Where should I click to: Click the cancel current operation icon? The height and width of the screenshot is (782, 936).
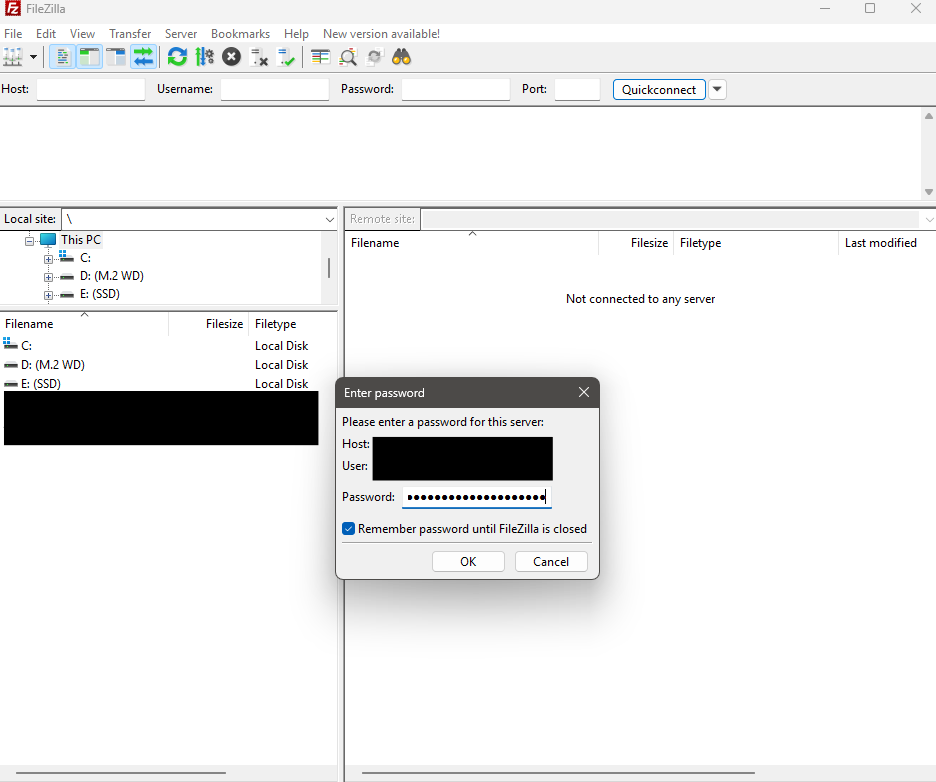232,57
